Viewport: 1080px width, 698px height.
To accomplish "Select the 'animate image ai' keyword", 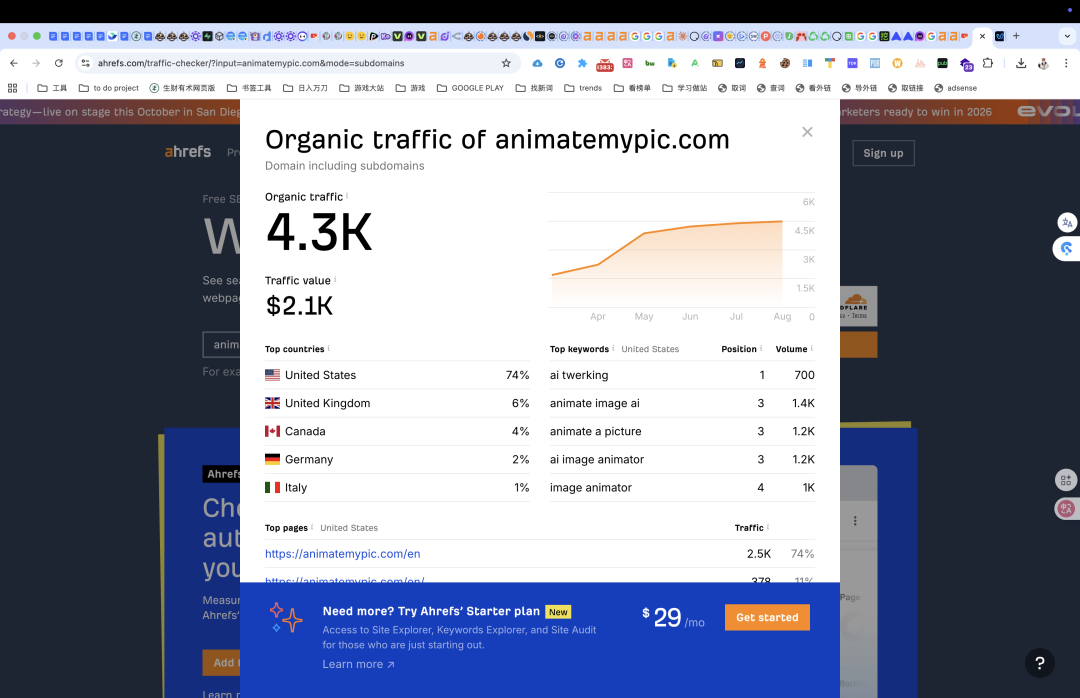I will 594,403.
